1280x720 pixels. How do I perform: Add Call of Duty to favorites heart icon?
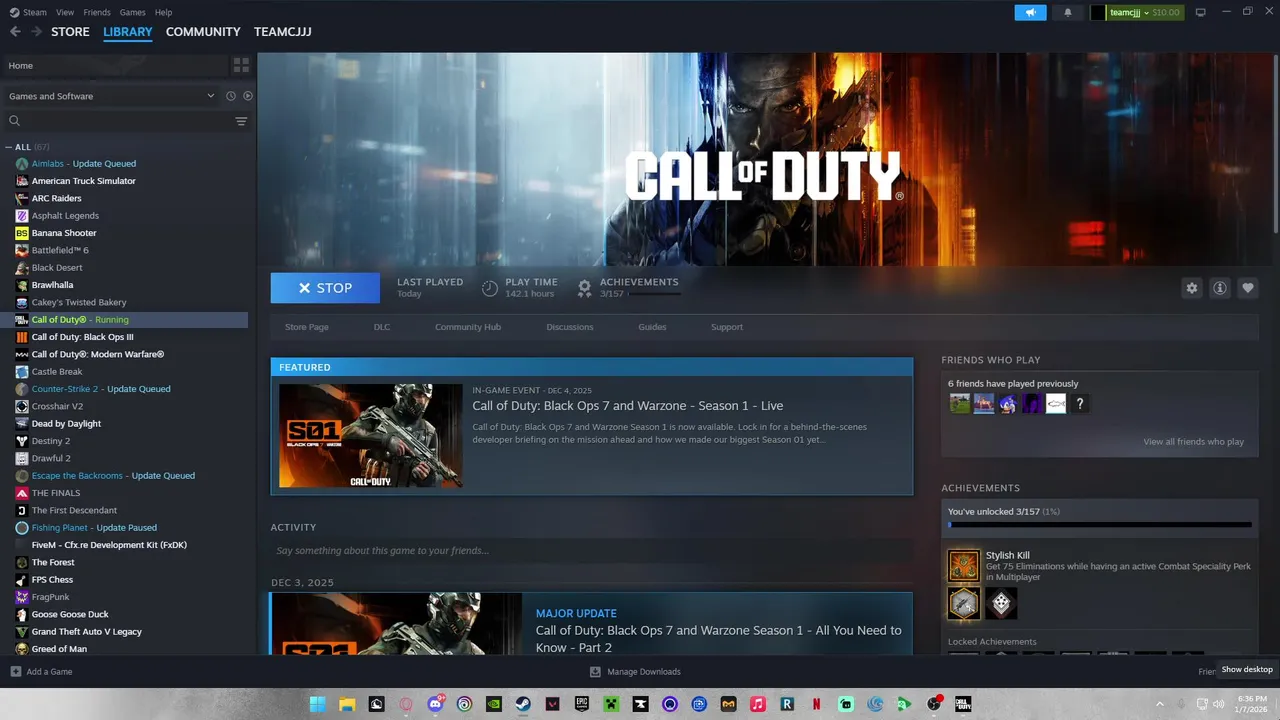pyautogui.click(x=1247, y=288)
